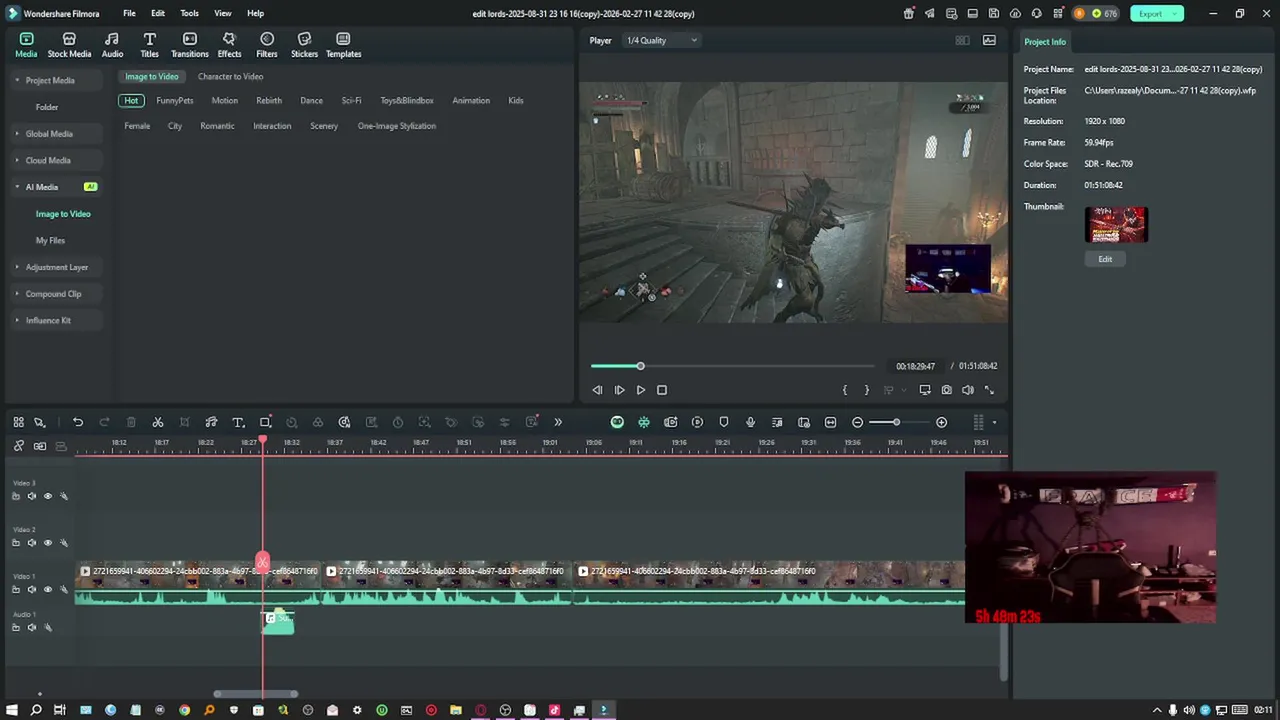Mute the Audio 1 track
Screen dimensions: 1280x720
pos(31,628)
